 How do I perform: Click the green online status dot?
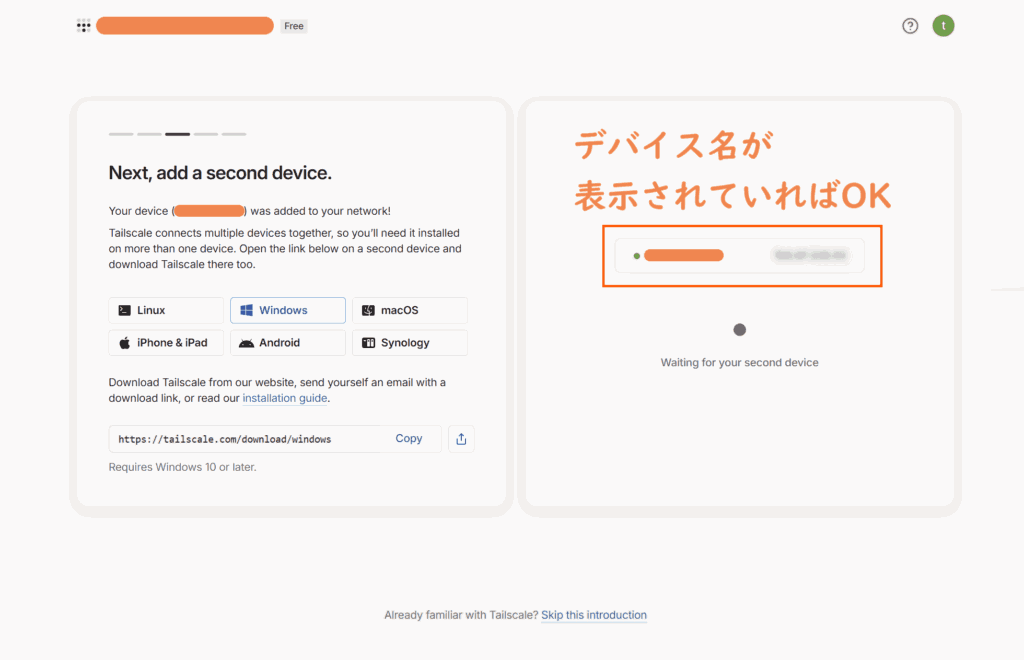(637, 256)
